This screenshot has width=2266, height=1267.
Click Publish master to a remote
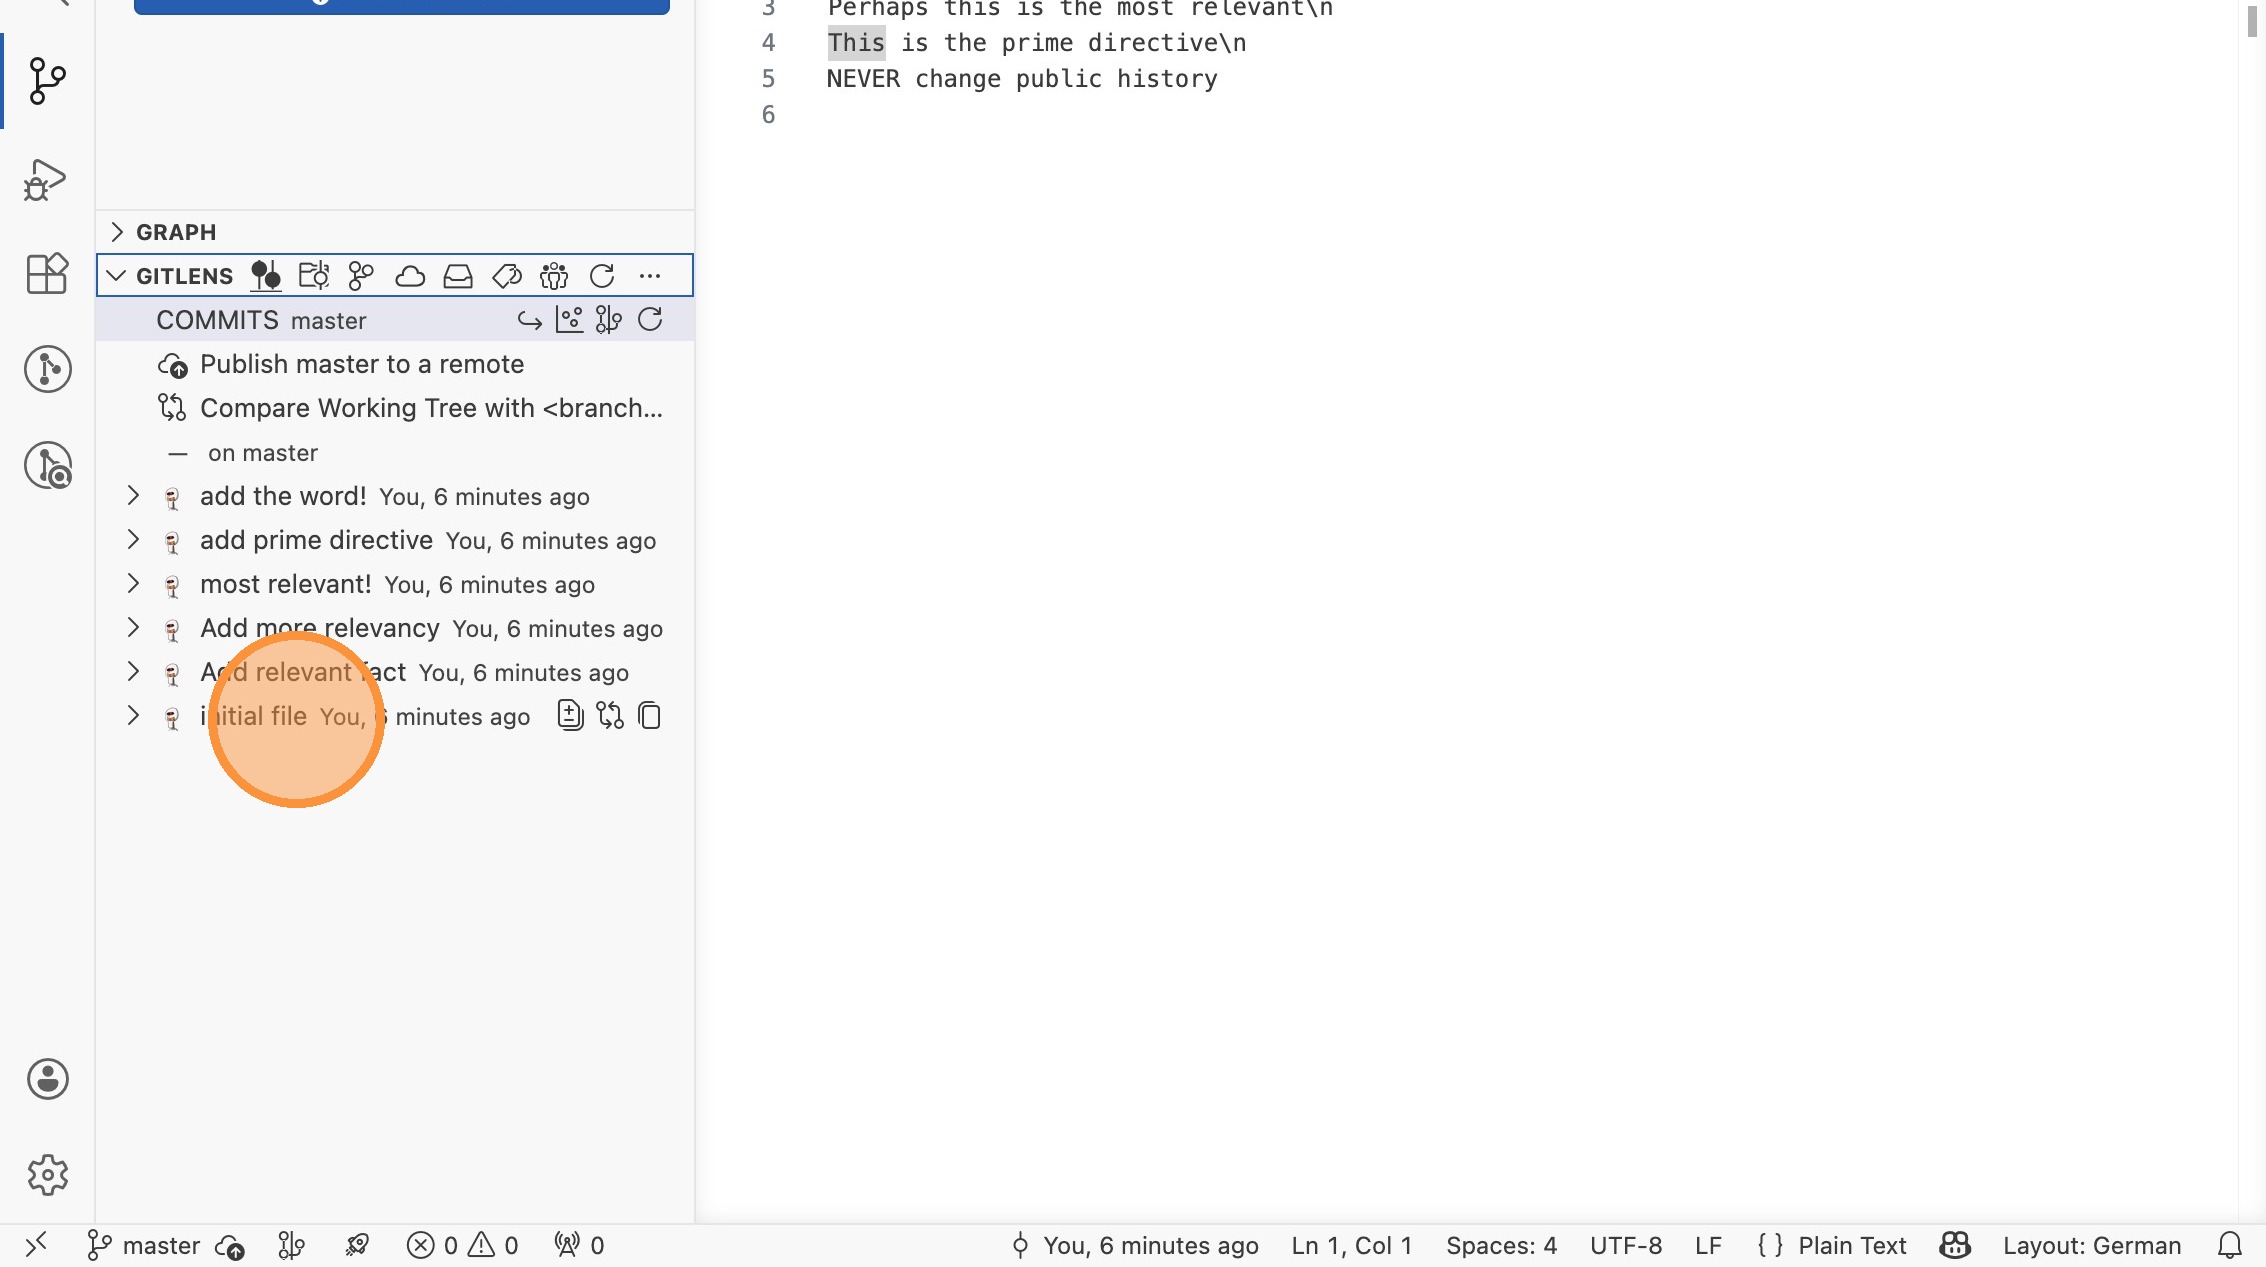[x=361, y=364]
